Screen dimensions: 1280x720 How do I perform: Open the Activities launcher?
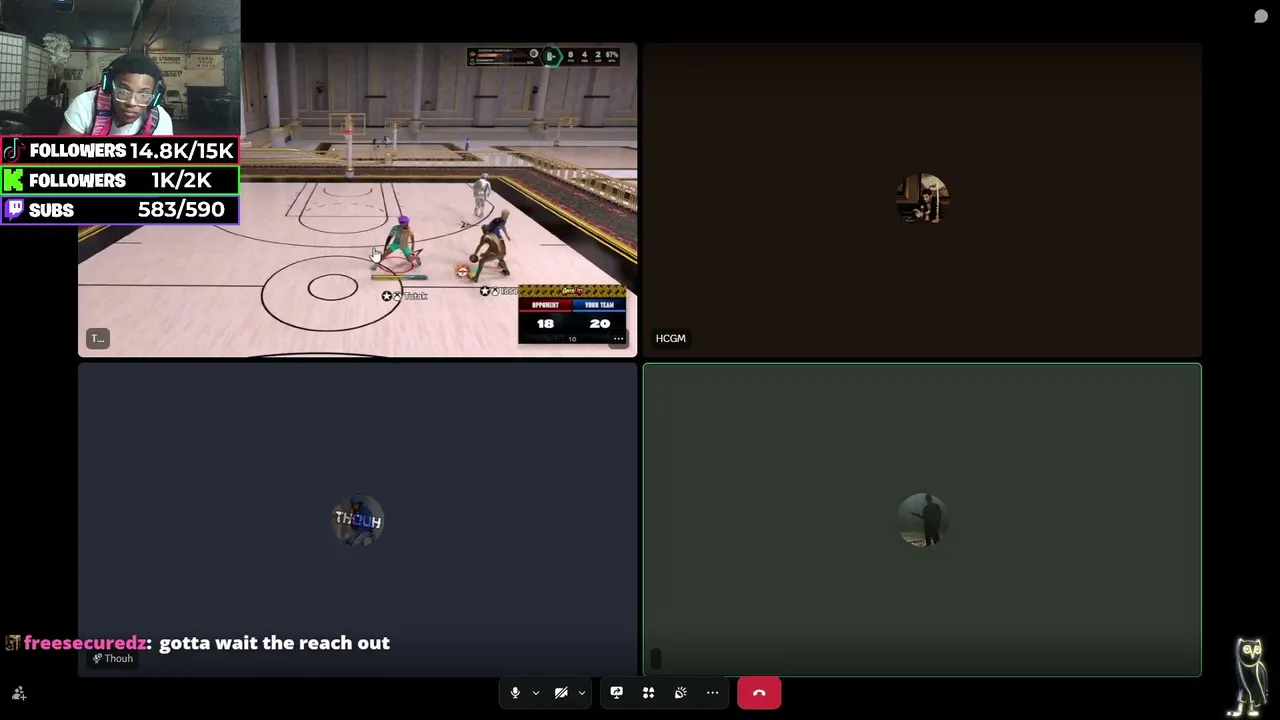point(648,693)
